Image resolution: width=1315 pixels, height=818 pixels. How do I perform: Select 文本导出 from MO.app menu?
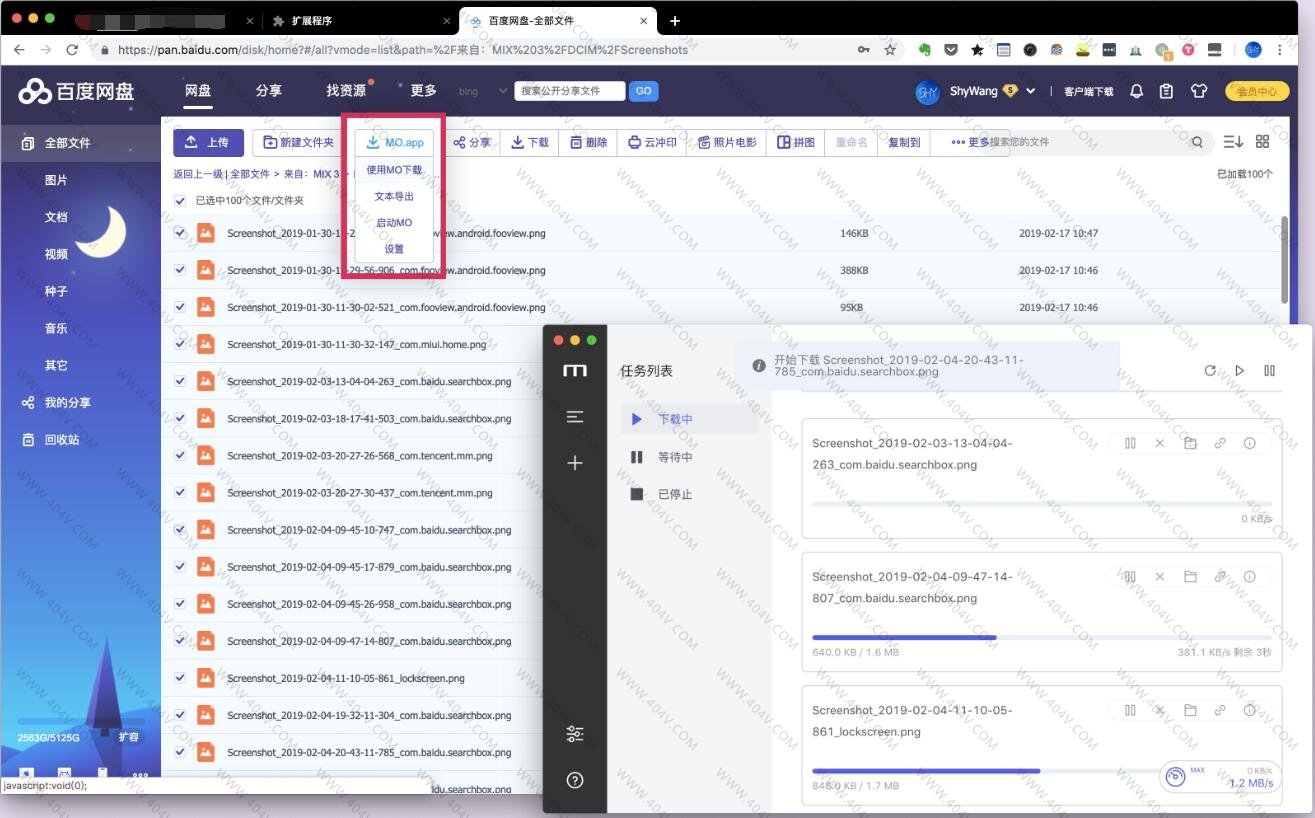(394, 196)
